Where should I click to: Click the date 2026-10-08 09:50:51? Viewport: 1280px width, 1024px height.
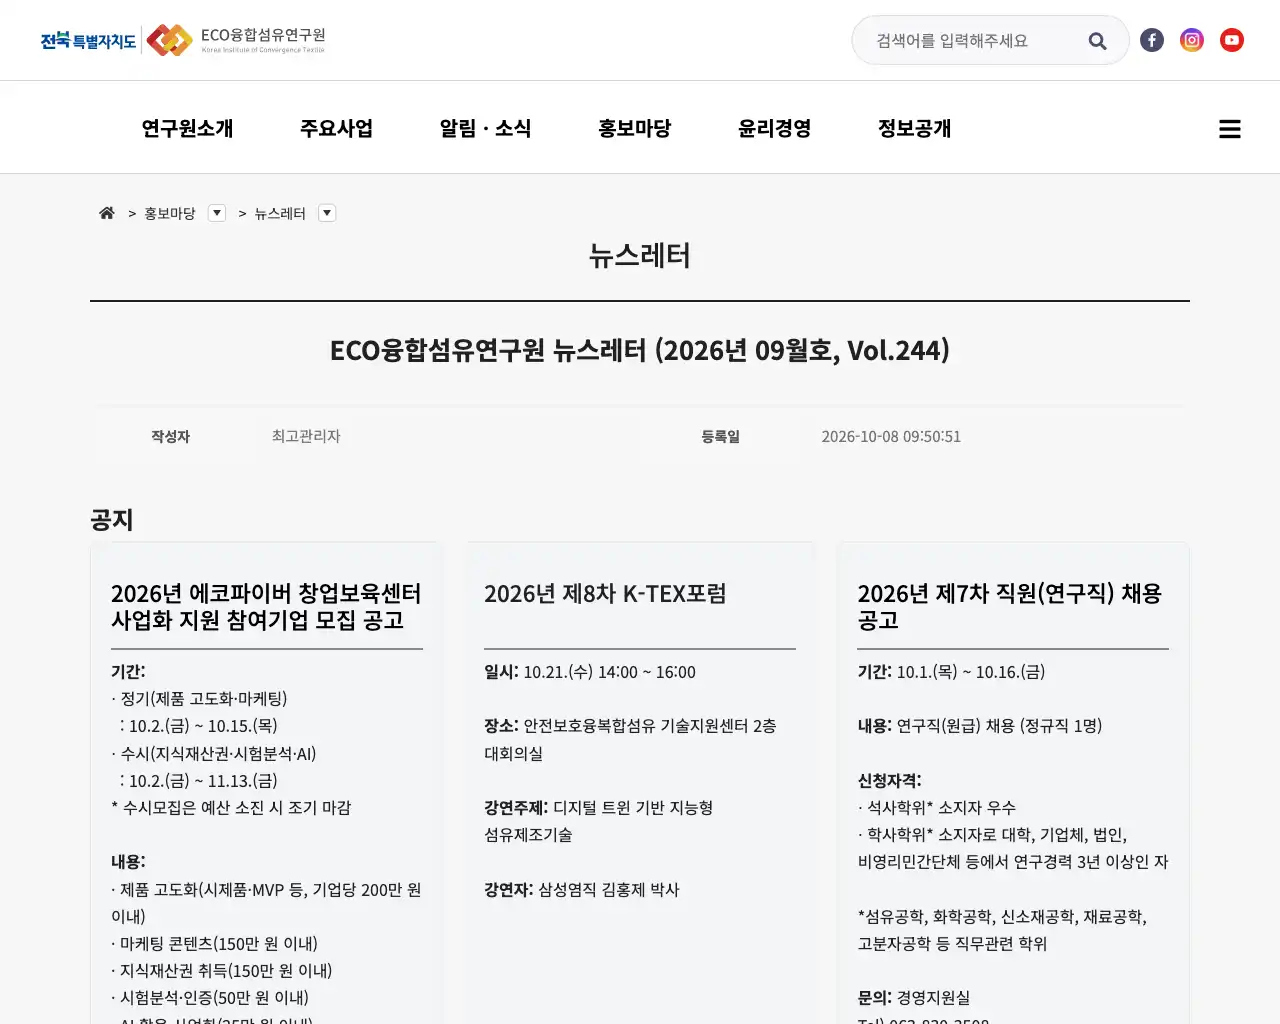click(x=891, y=436)
